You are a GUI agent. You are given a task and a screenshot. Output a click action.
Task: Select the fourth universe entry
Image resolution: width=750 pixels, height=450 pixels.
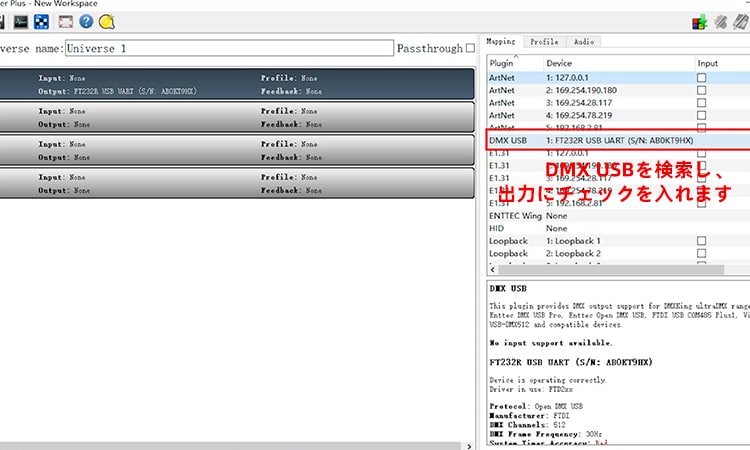(x=236, y=183)
